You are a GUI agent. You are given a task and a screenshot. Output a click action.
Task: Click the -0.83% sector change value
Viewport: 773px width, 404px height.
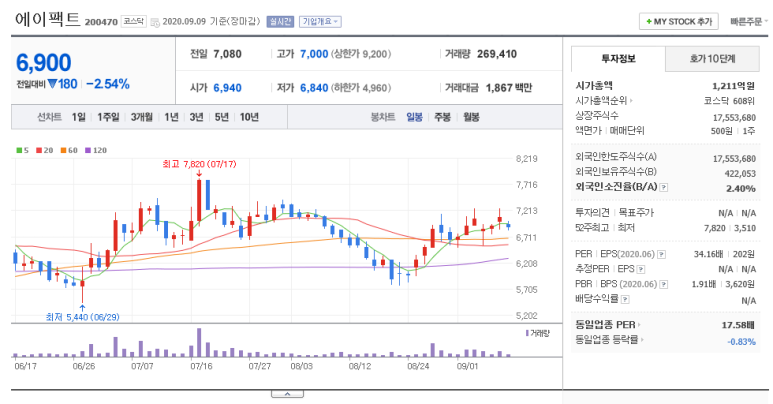coord(741,341)
